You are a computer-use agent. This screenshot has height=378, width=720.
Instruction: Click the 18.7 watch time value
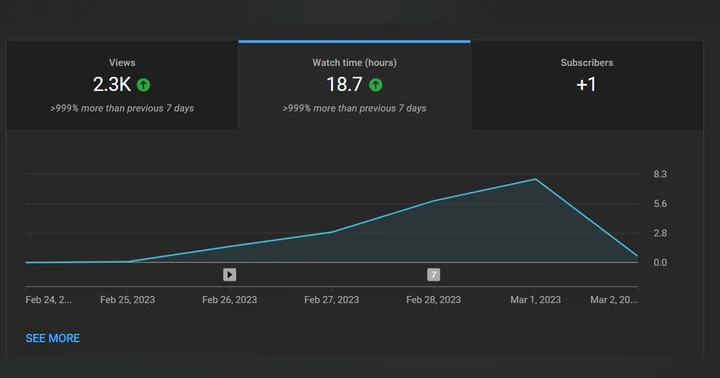click(x=344, y=85)
